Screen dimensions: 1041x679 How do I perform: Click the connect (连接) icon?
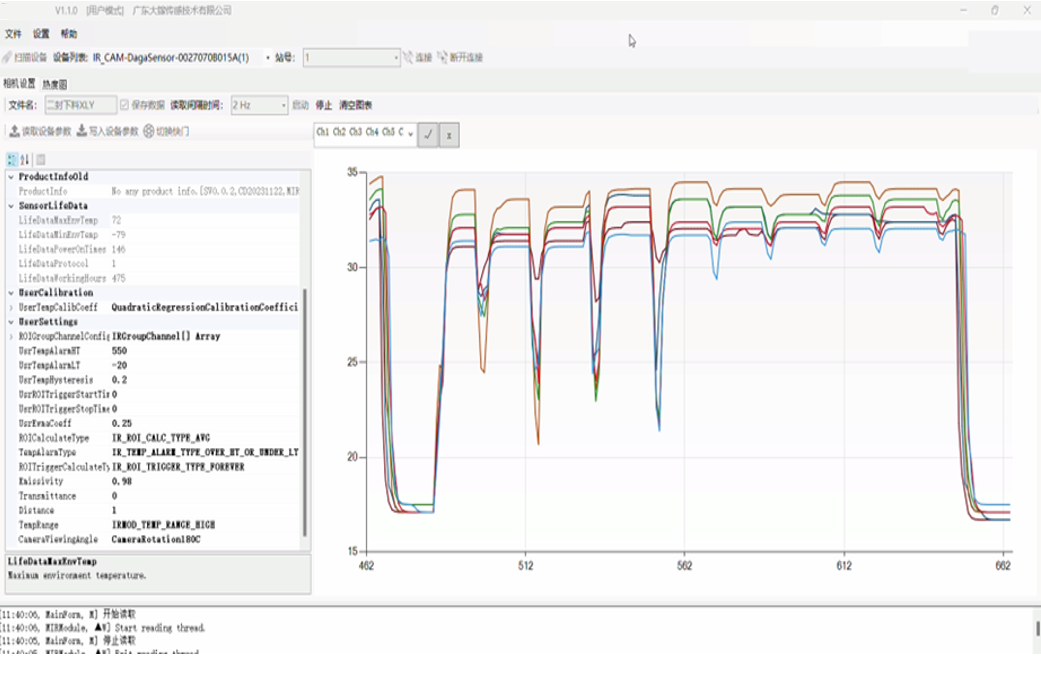click(408, 58)
